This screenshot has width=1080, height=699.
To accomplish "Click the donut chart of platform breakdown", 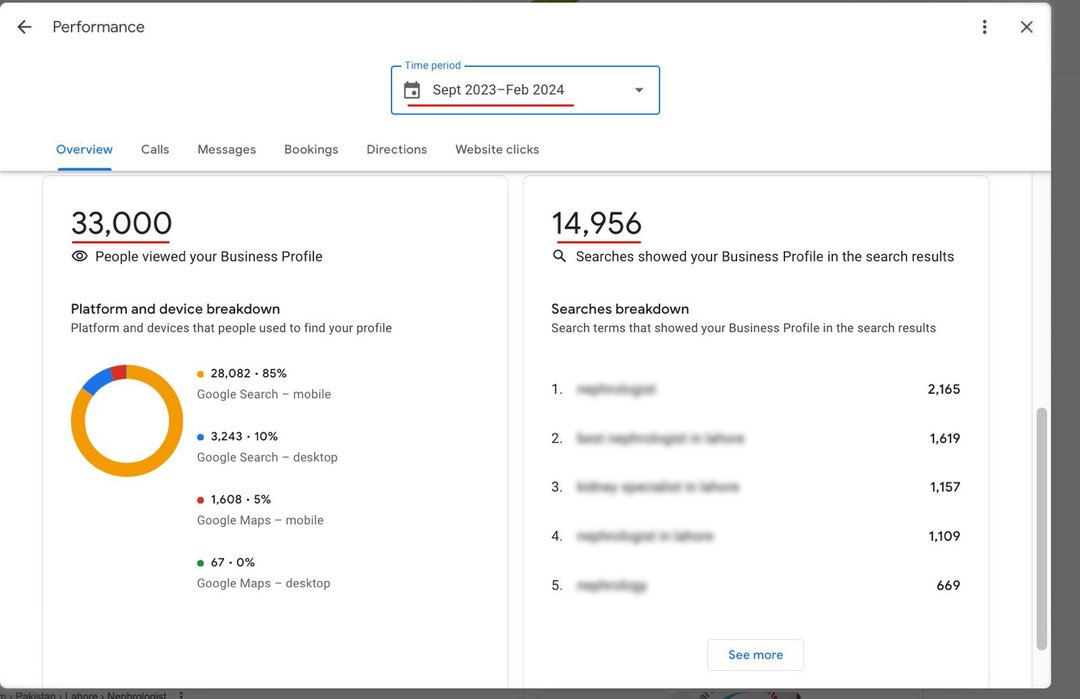I will click(x=127, y=421).
